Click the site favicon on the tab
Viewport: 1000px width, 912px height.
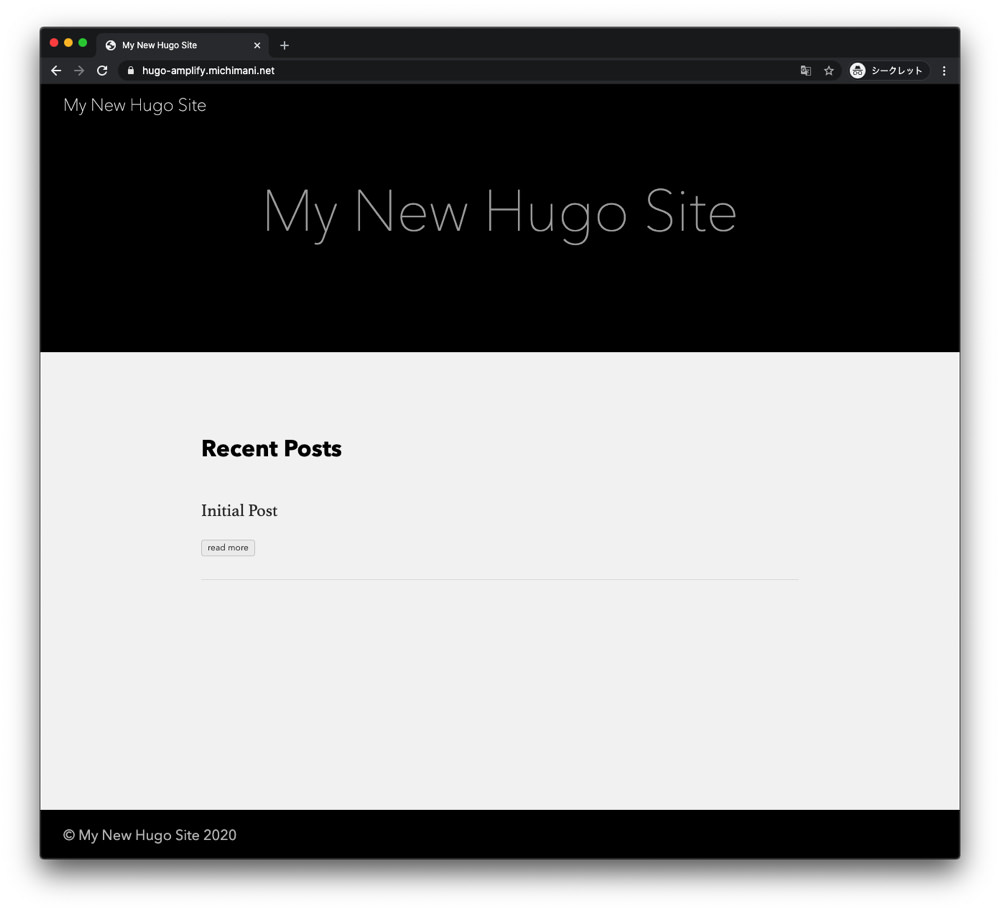(110, 44)
